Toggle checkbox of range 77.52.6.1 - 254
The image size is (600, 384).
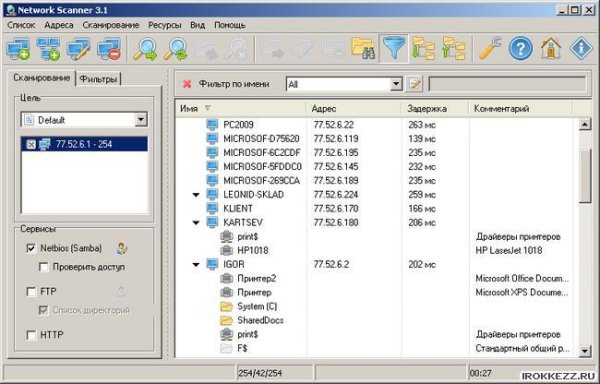pyautogui.click(x=31, y=144)
